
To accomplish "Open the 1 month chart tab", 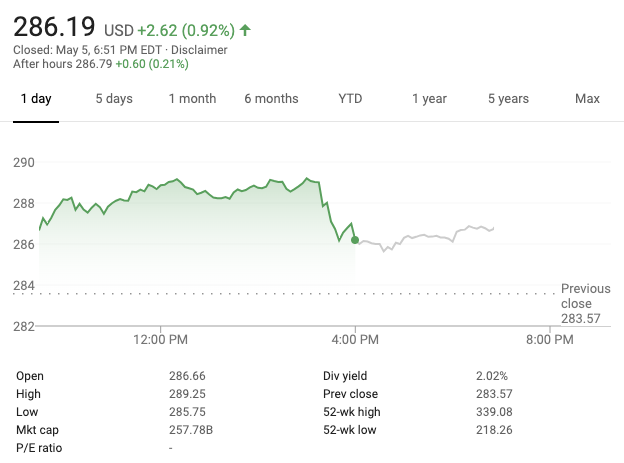I will pos(192,99).
